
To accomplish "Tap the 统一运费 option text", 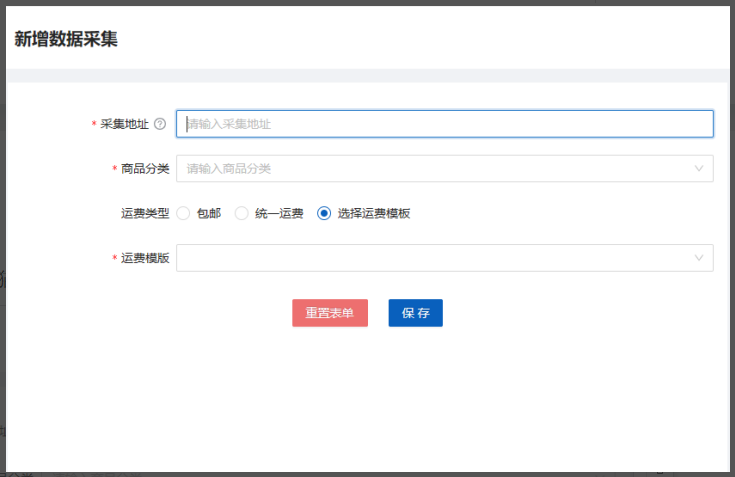I will click(x=278, y=213).
